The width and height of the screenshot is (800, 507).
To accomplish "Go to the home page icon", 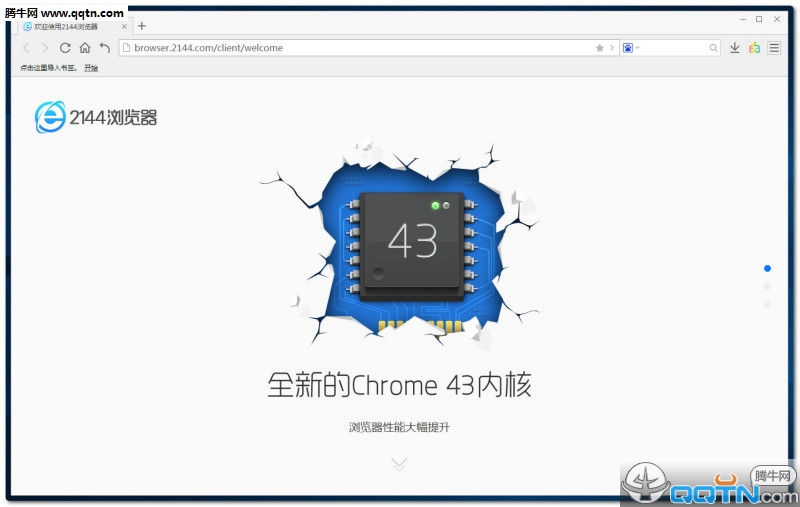I will [85, 48].
